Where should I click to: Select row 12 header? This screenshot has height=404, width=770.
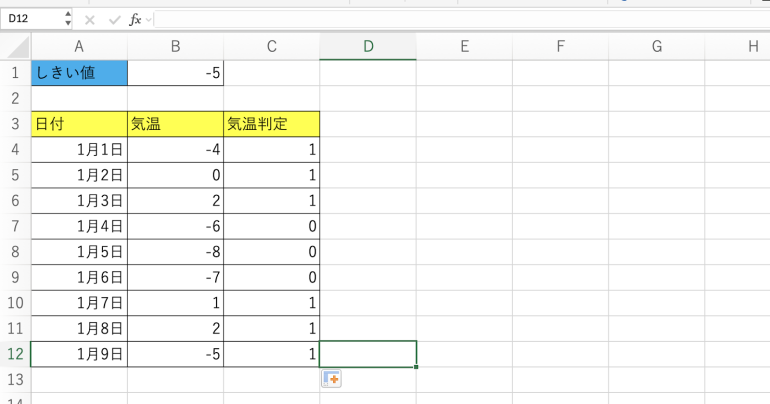click(x=15, y=354)
